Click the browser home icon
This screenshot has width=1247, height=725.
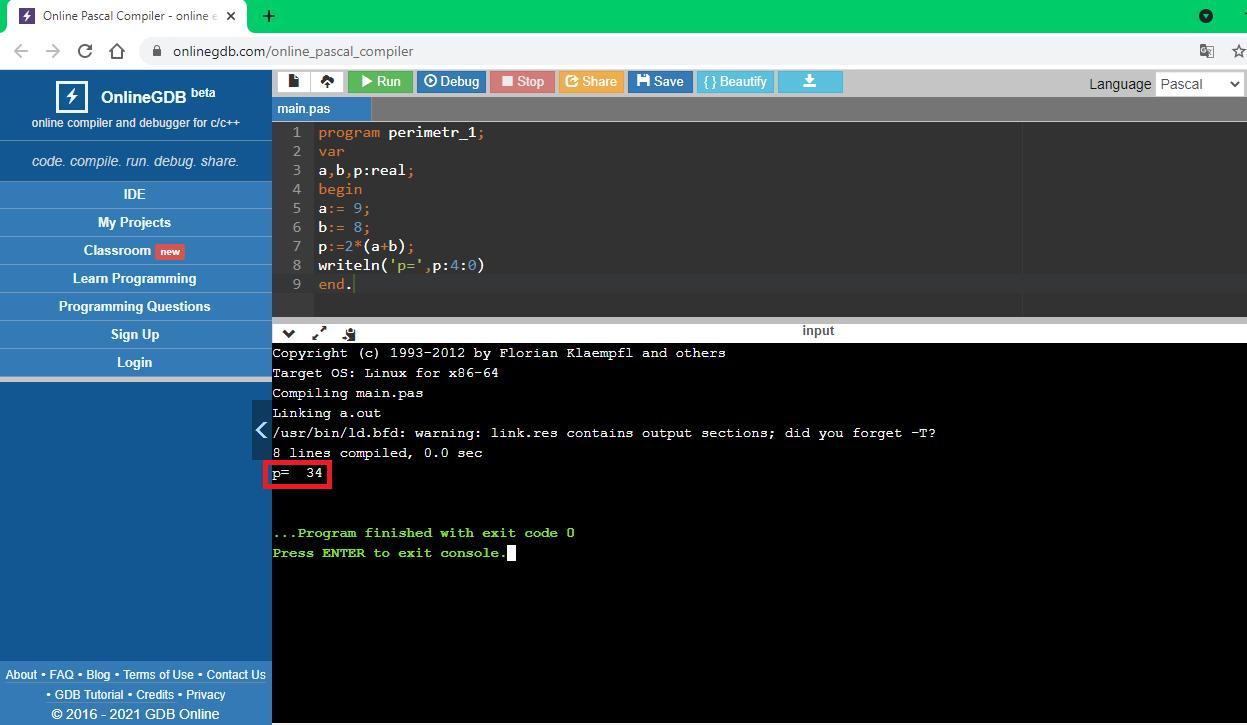click(x=117, y=51)
